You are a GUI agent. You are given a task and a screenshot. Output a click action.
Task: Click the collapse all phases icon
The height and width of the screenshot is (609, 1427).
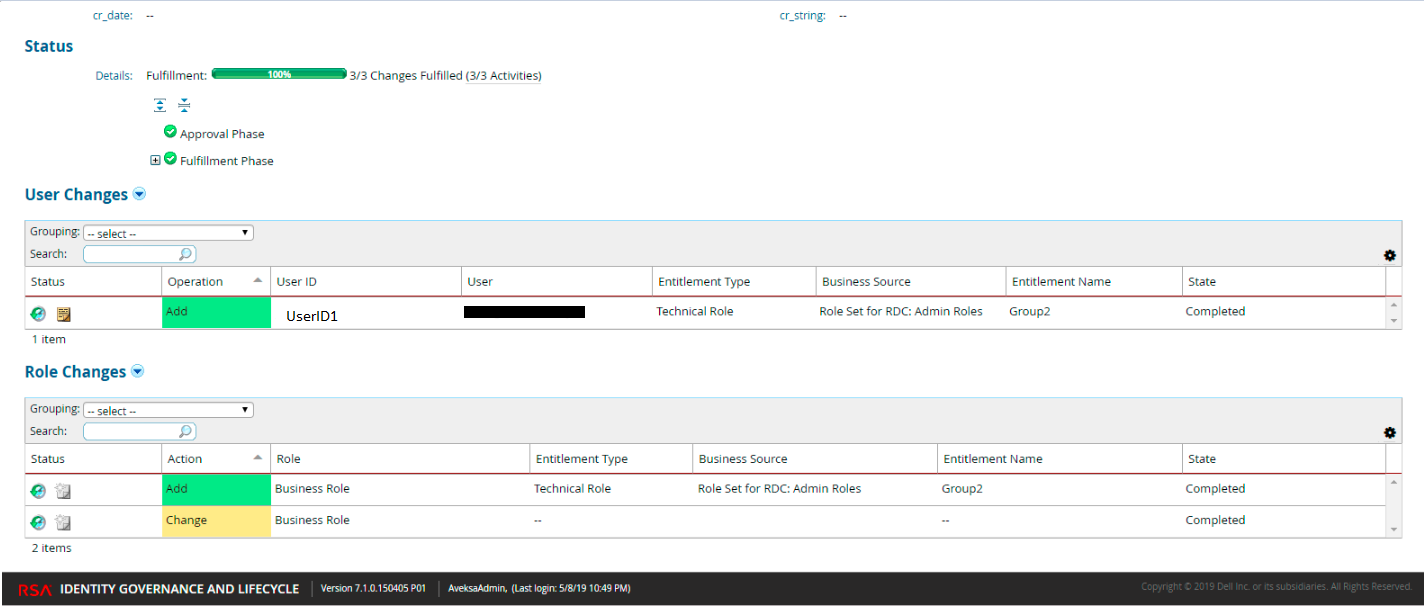[183, 104]
